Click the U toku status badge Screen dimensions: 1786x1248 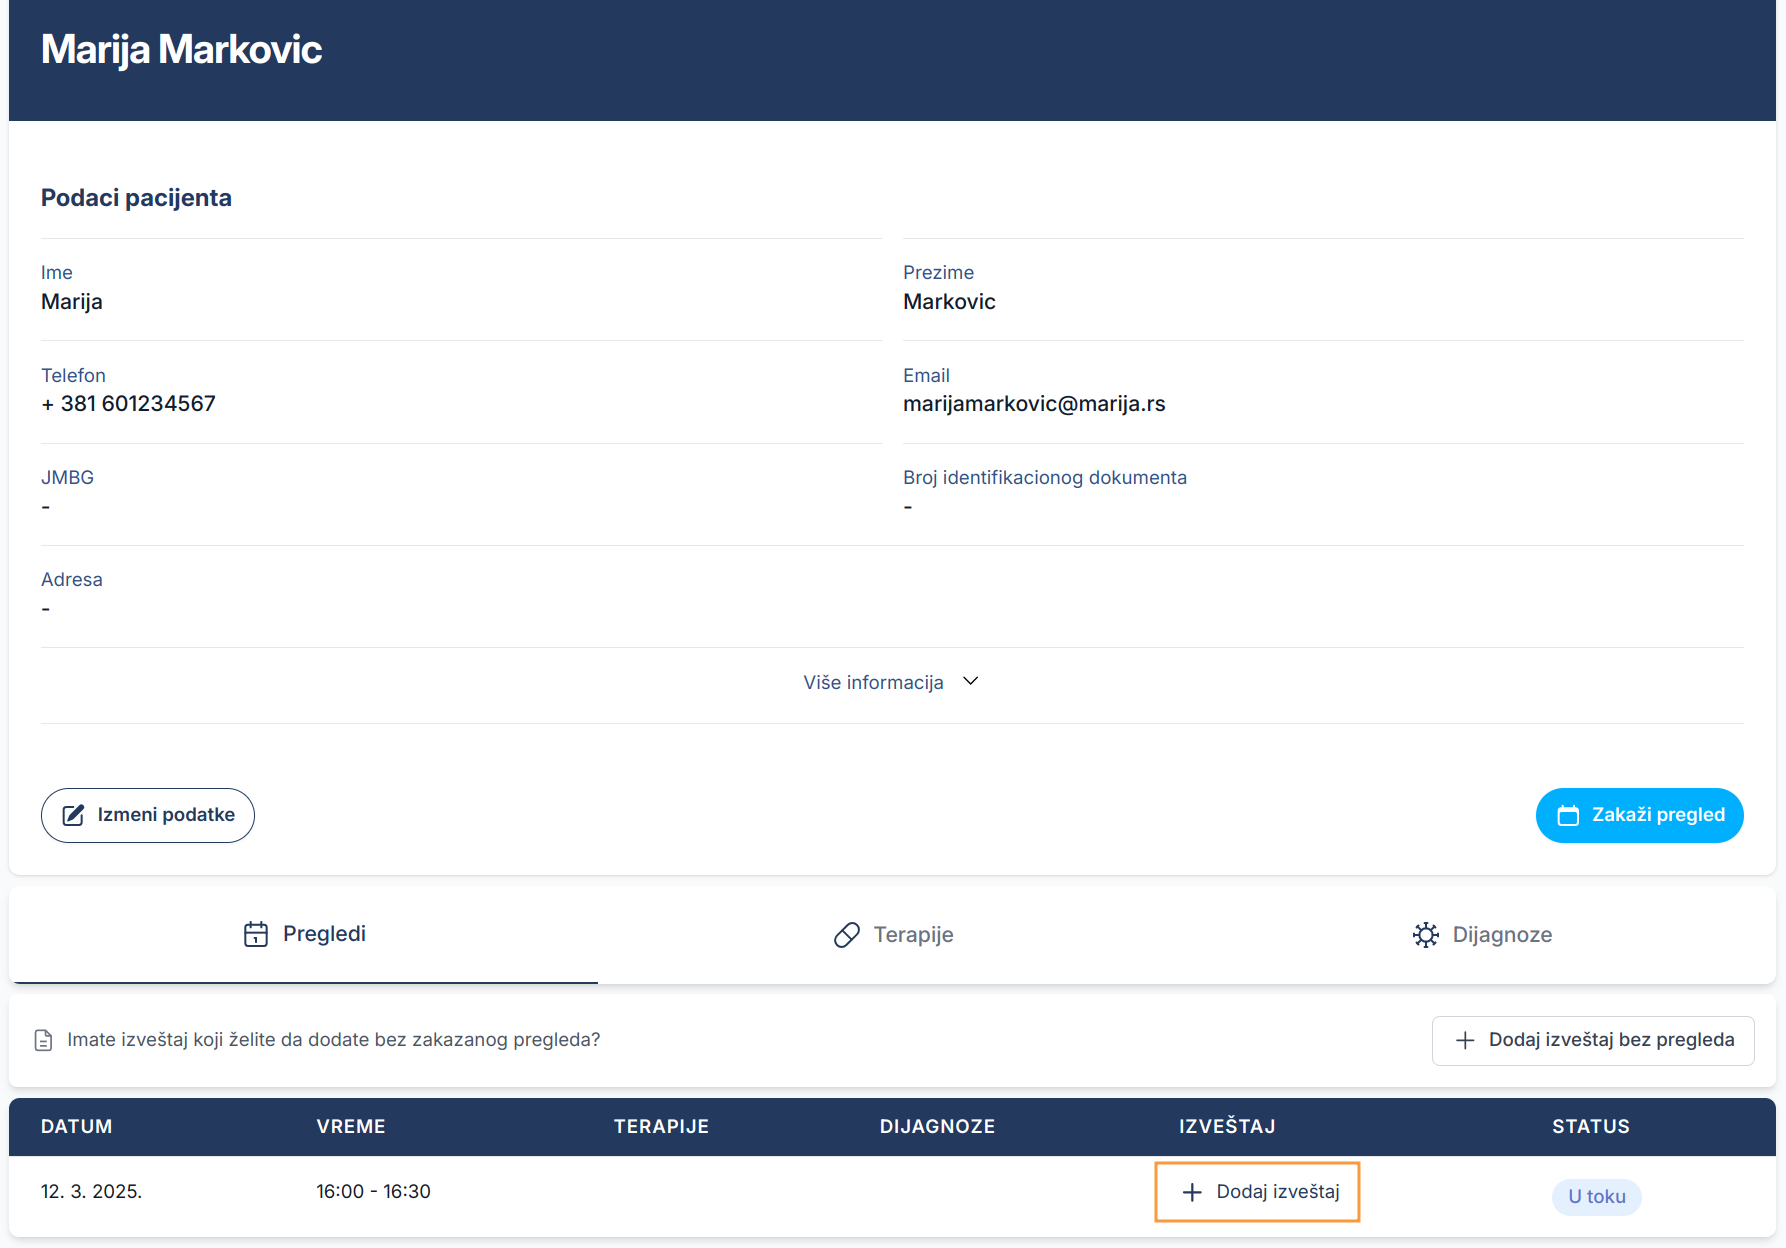[1596, 1196]
